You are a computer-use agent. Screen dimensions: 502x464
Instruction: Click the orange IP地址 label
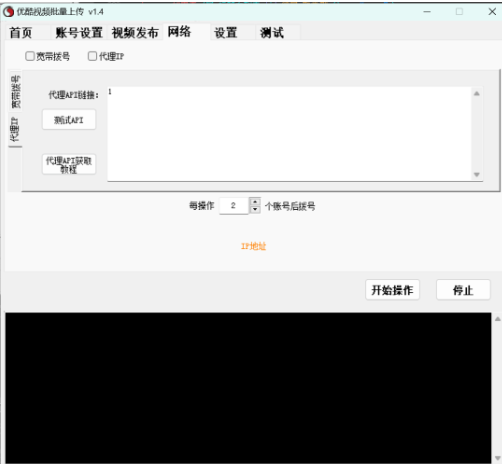point(253,246)
